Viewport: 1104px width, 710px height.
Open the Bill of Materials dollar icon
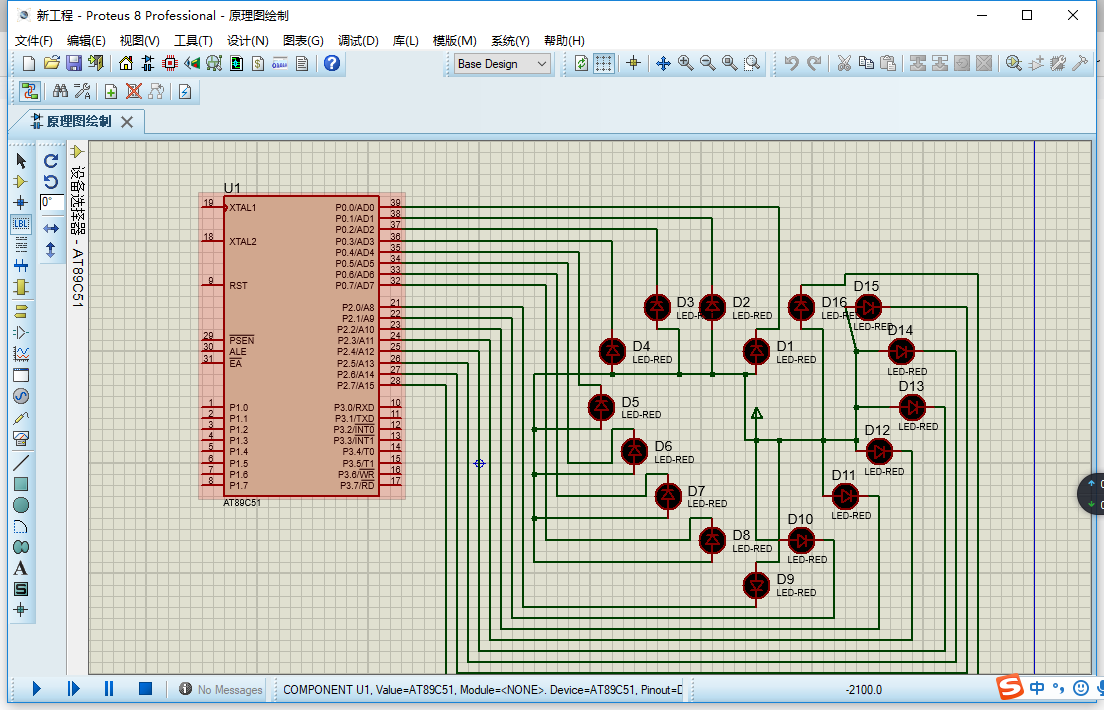pyautogui.click(x=258, y=63)
